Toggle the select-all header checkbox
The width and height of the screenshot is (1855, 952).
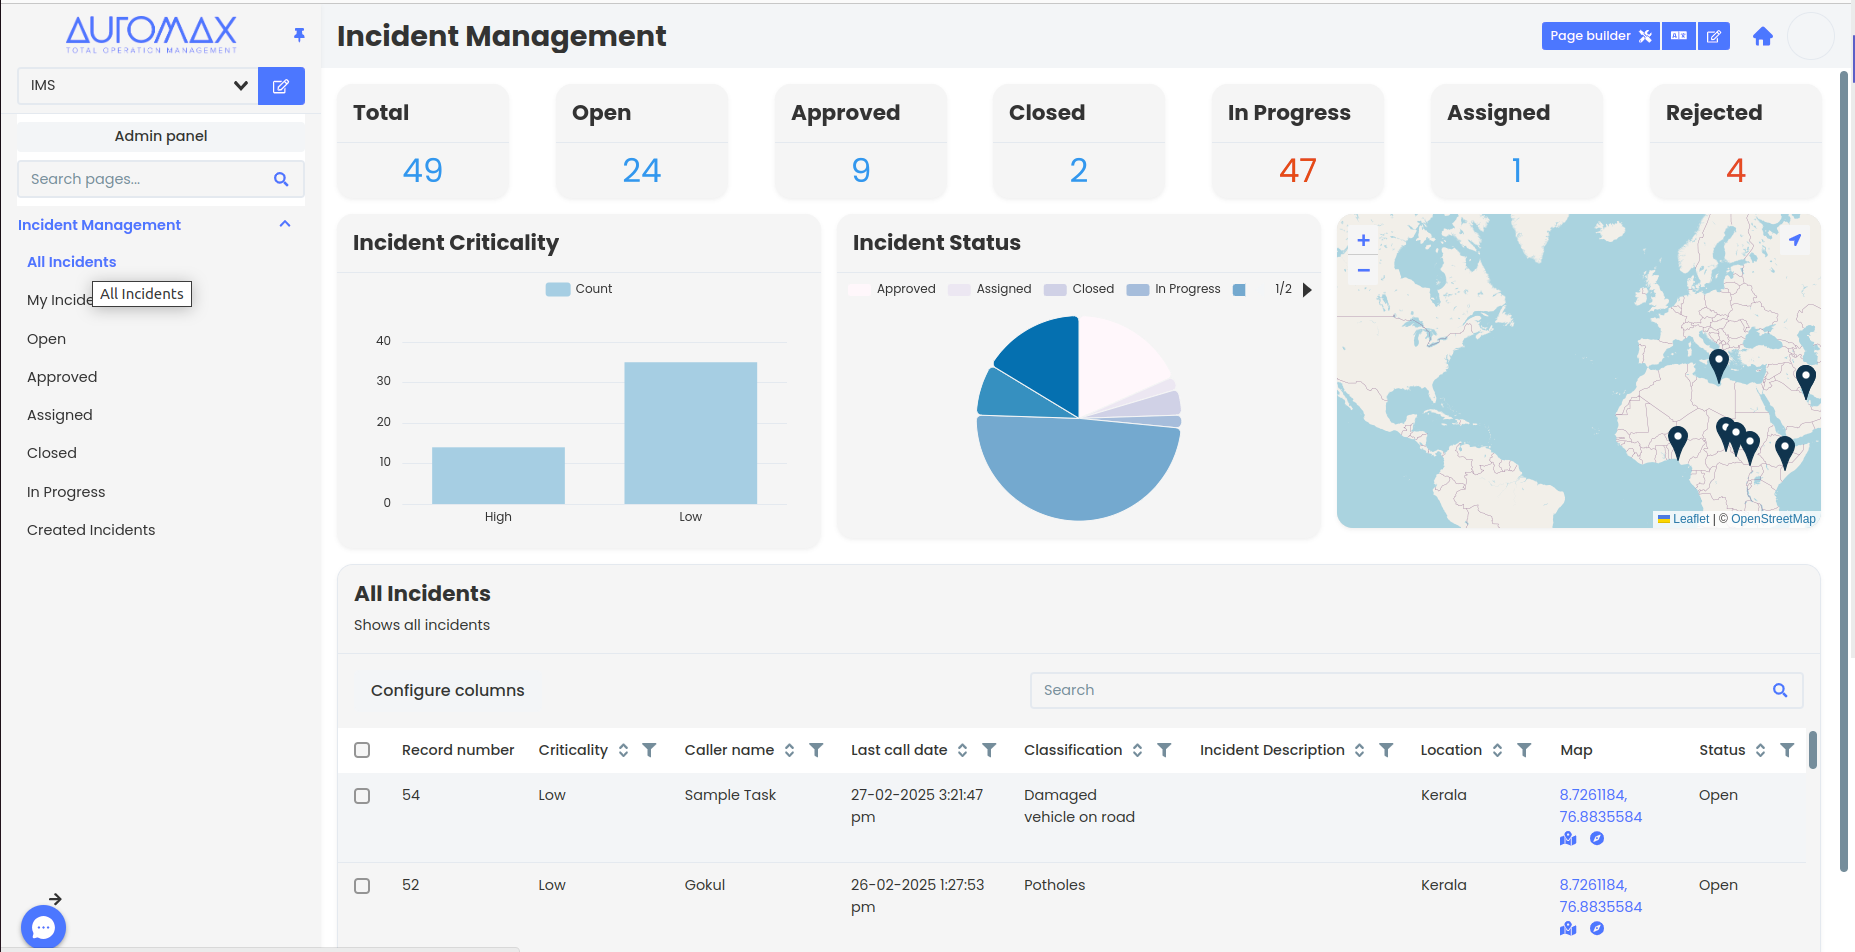pyautogui.click(x=362, y=750)
